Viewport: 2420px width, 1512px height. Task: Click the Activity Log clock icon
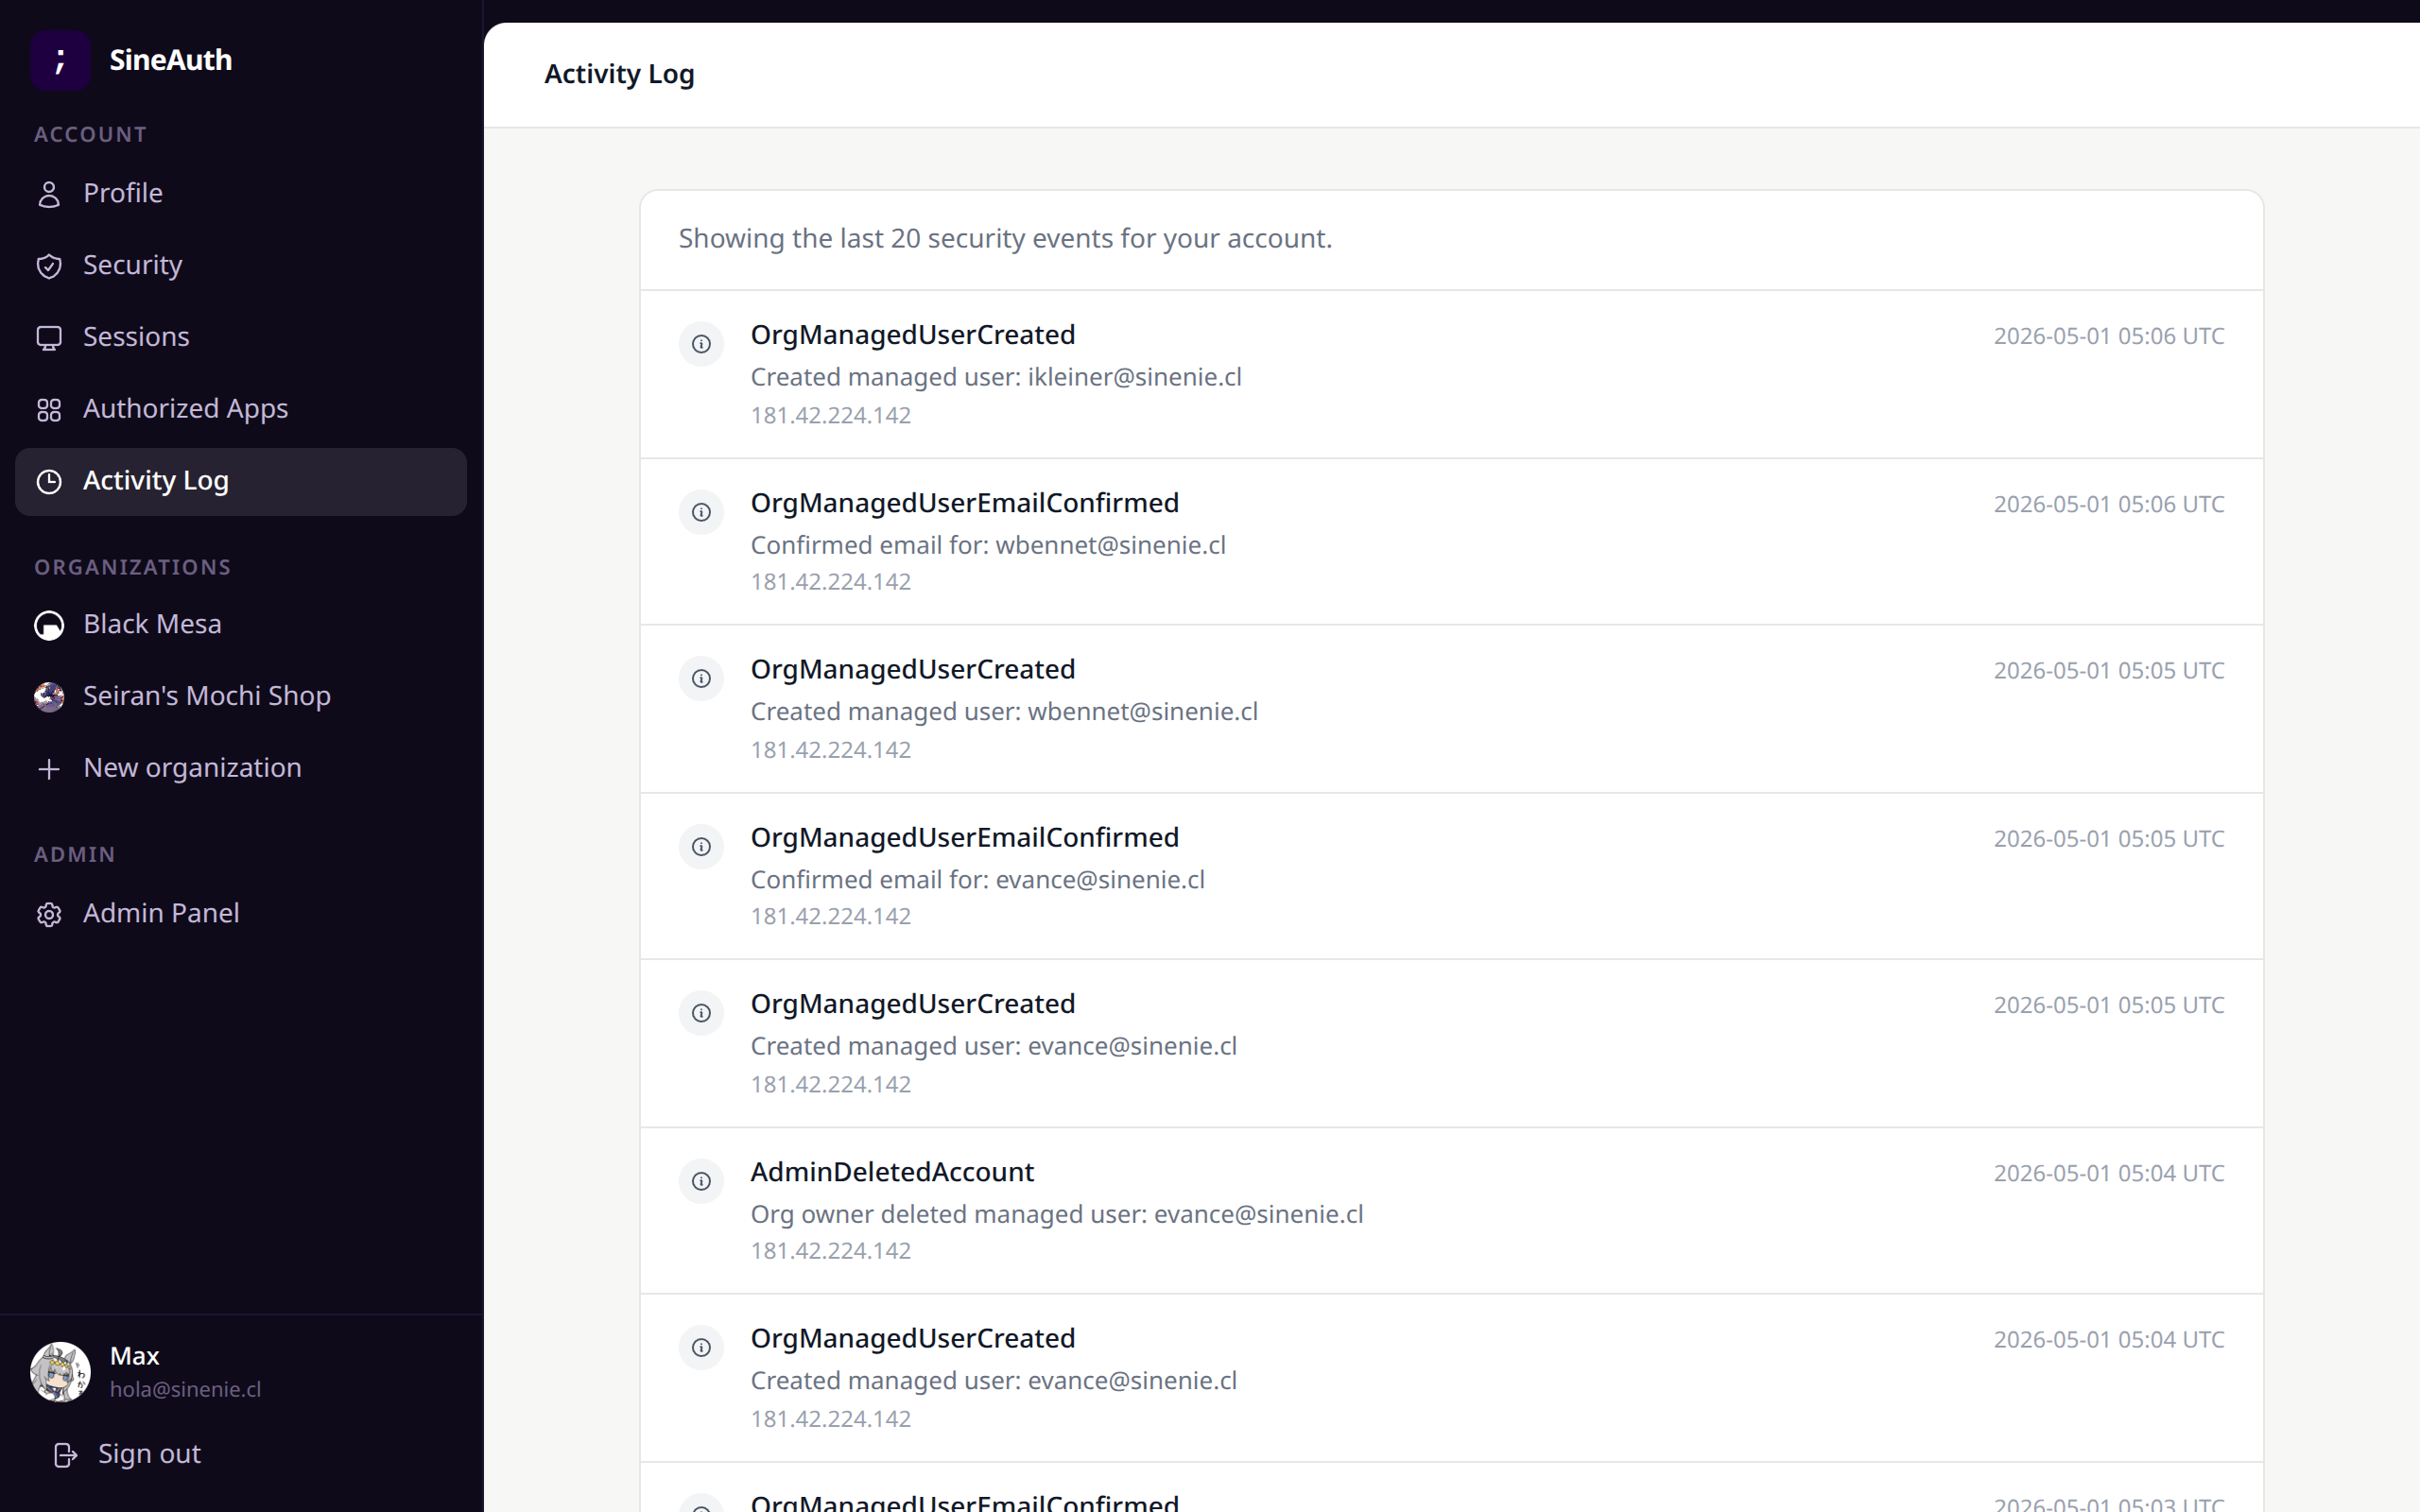coord(49,482)
